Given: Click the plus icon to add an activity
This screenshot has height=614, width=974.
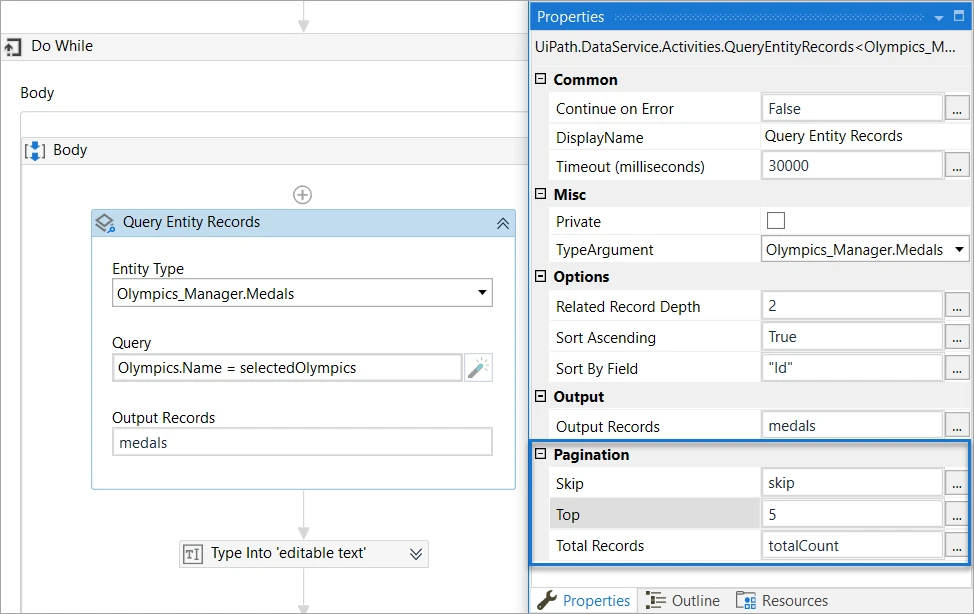Looking at the screenshot, I should point(303,195).
